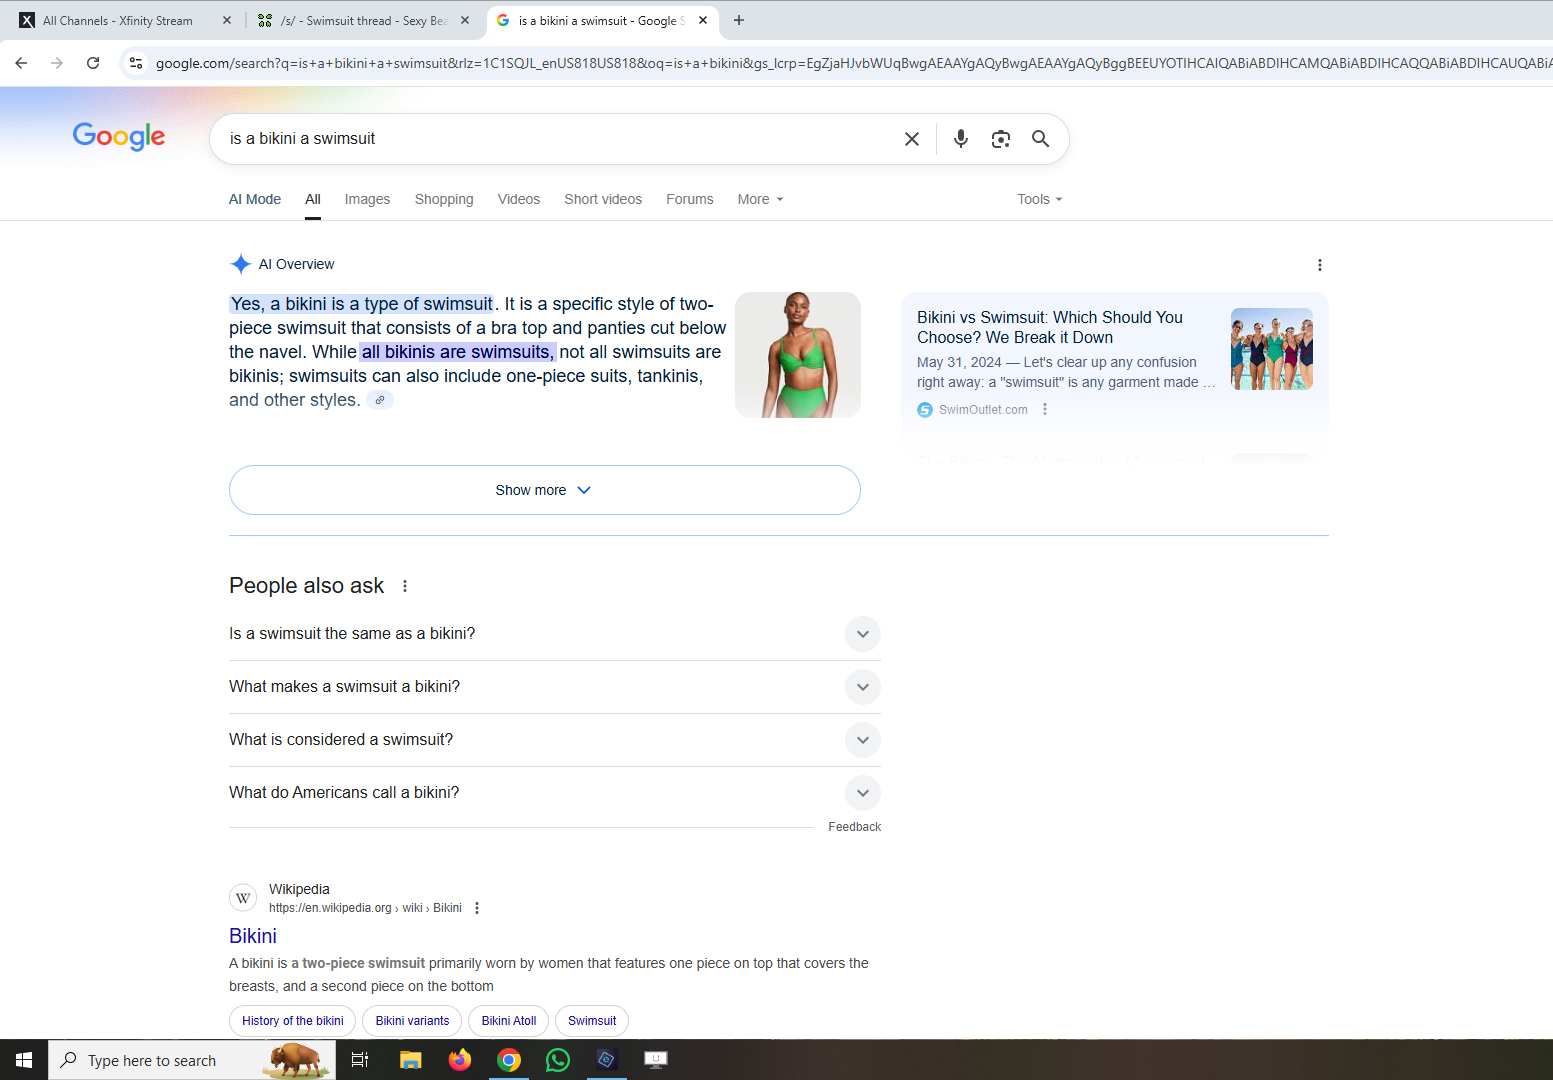Click the Wikipedia URL breadcrumb text
This screenshot has width=1553, height=1080.
(365, 908)
